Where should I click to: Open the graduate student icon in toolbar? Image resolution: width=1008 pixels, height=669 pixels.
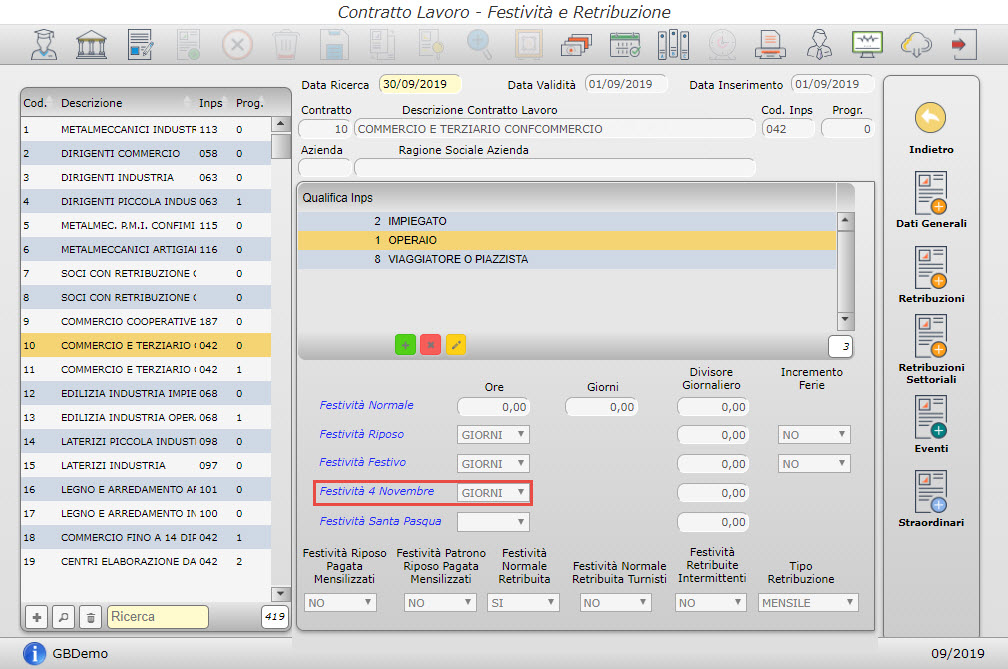[44, 45]
